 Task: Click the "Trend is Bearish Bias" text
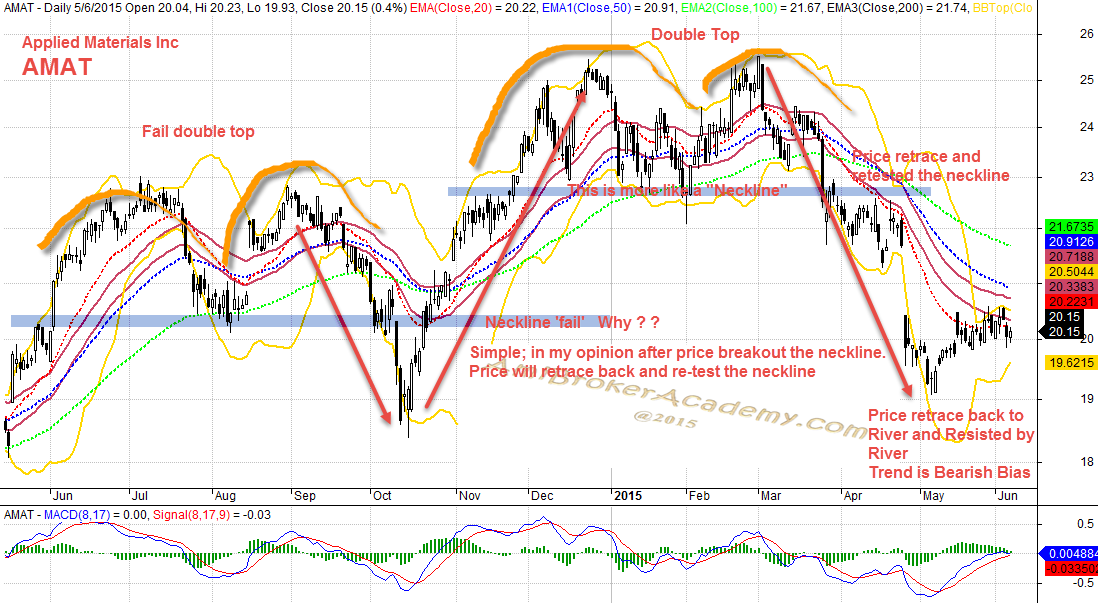(950, 473)
